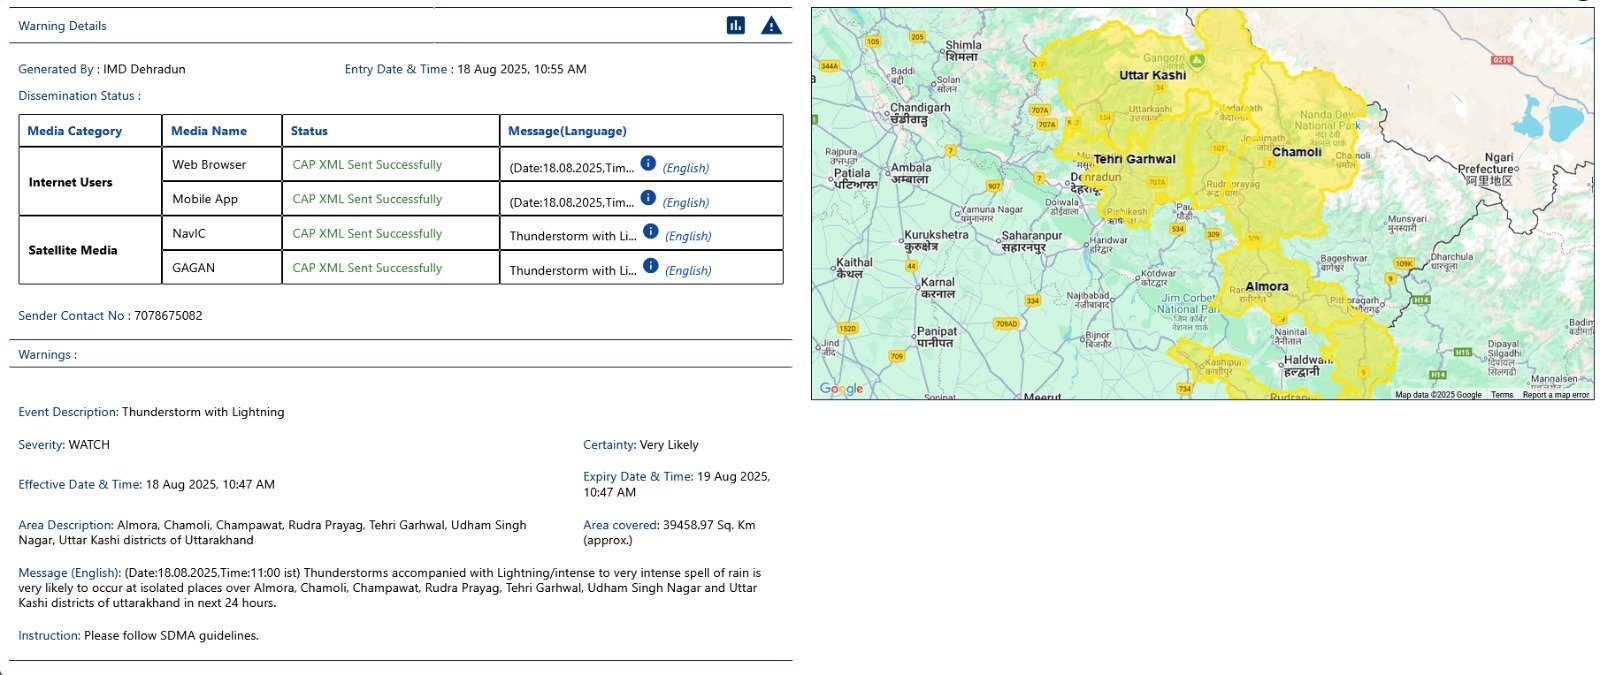Image resolution: width=1600 pixels, height=675 pixels.
Task: Click NavIC CAP XML Sent Successfully status
Action: tap(367, 233)
